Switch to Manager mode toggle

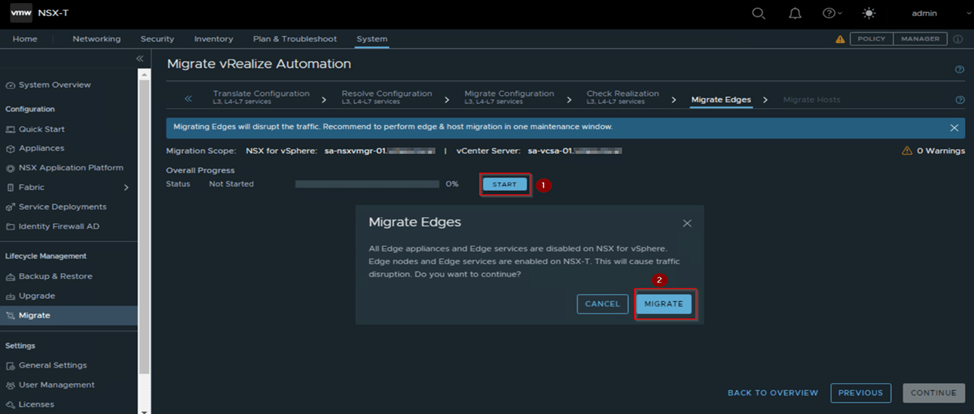(920, 39)
